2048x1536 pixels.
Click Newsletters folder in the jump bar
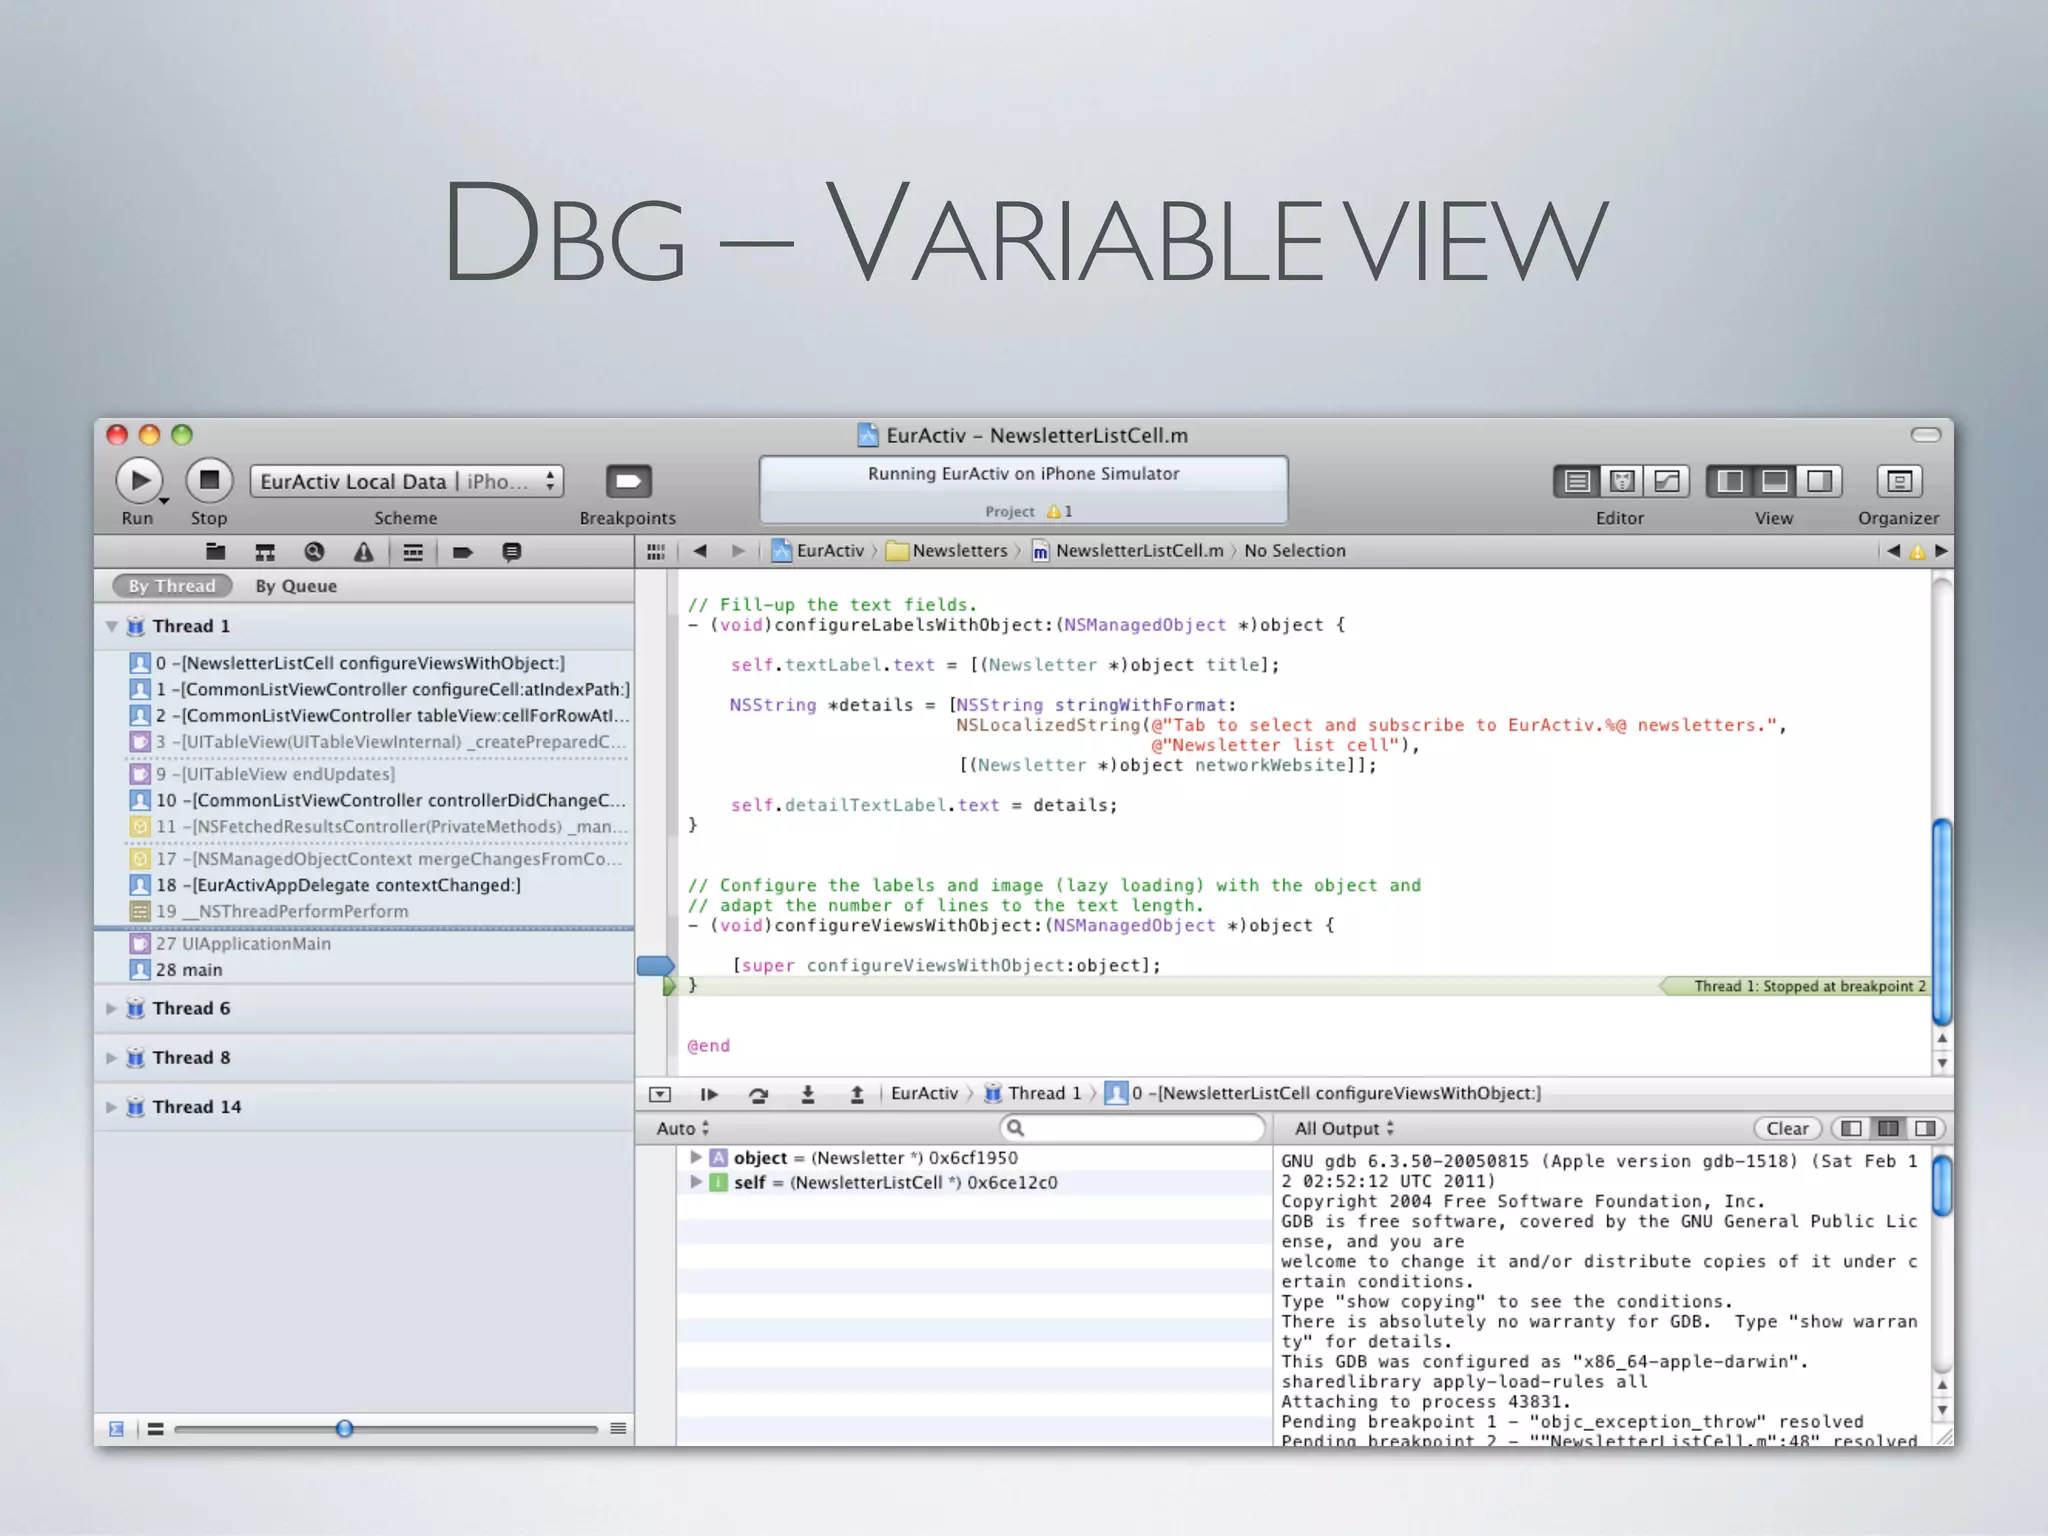click(x=947, y=551)
